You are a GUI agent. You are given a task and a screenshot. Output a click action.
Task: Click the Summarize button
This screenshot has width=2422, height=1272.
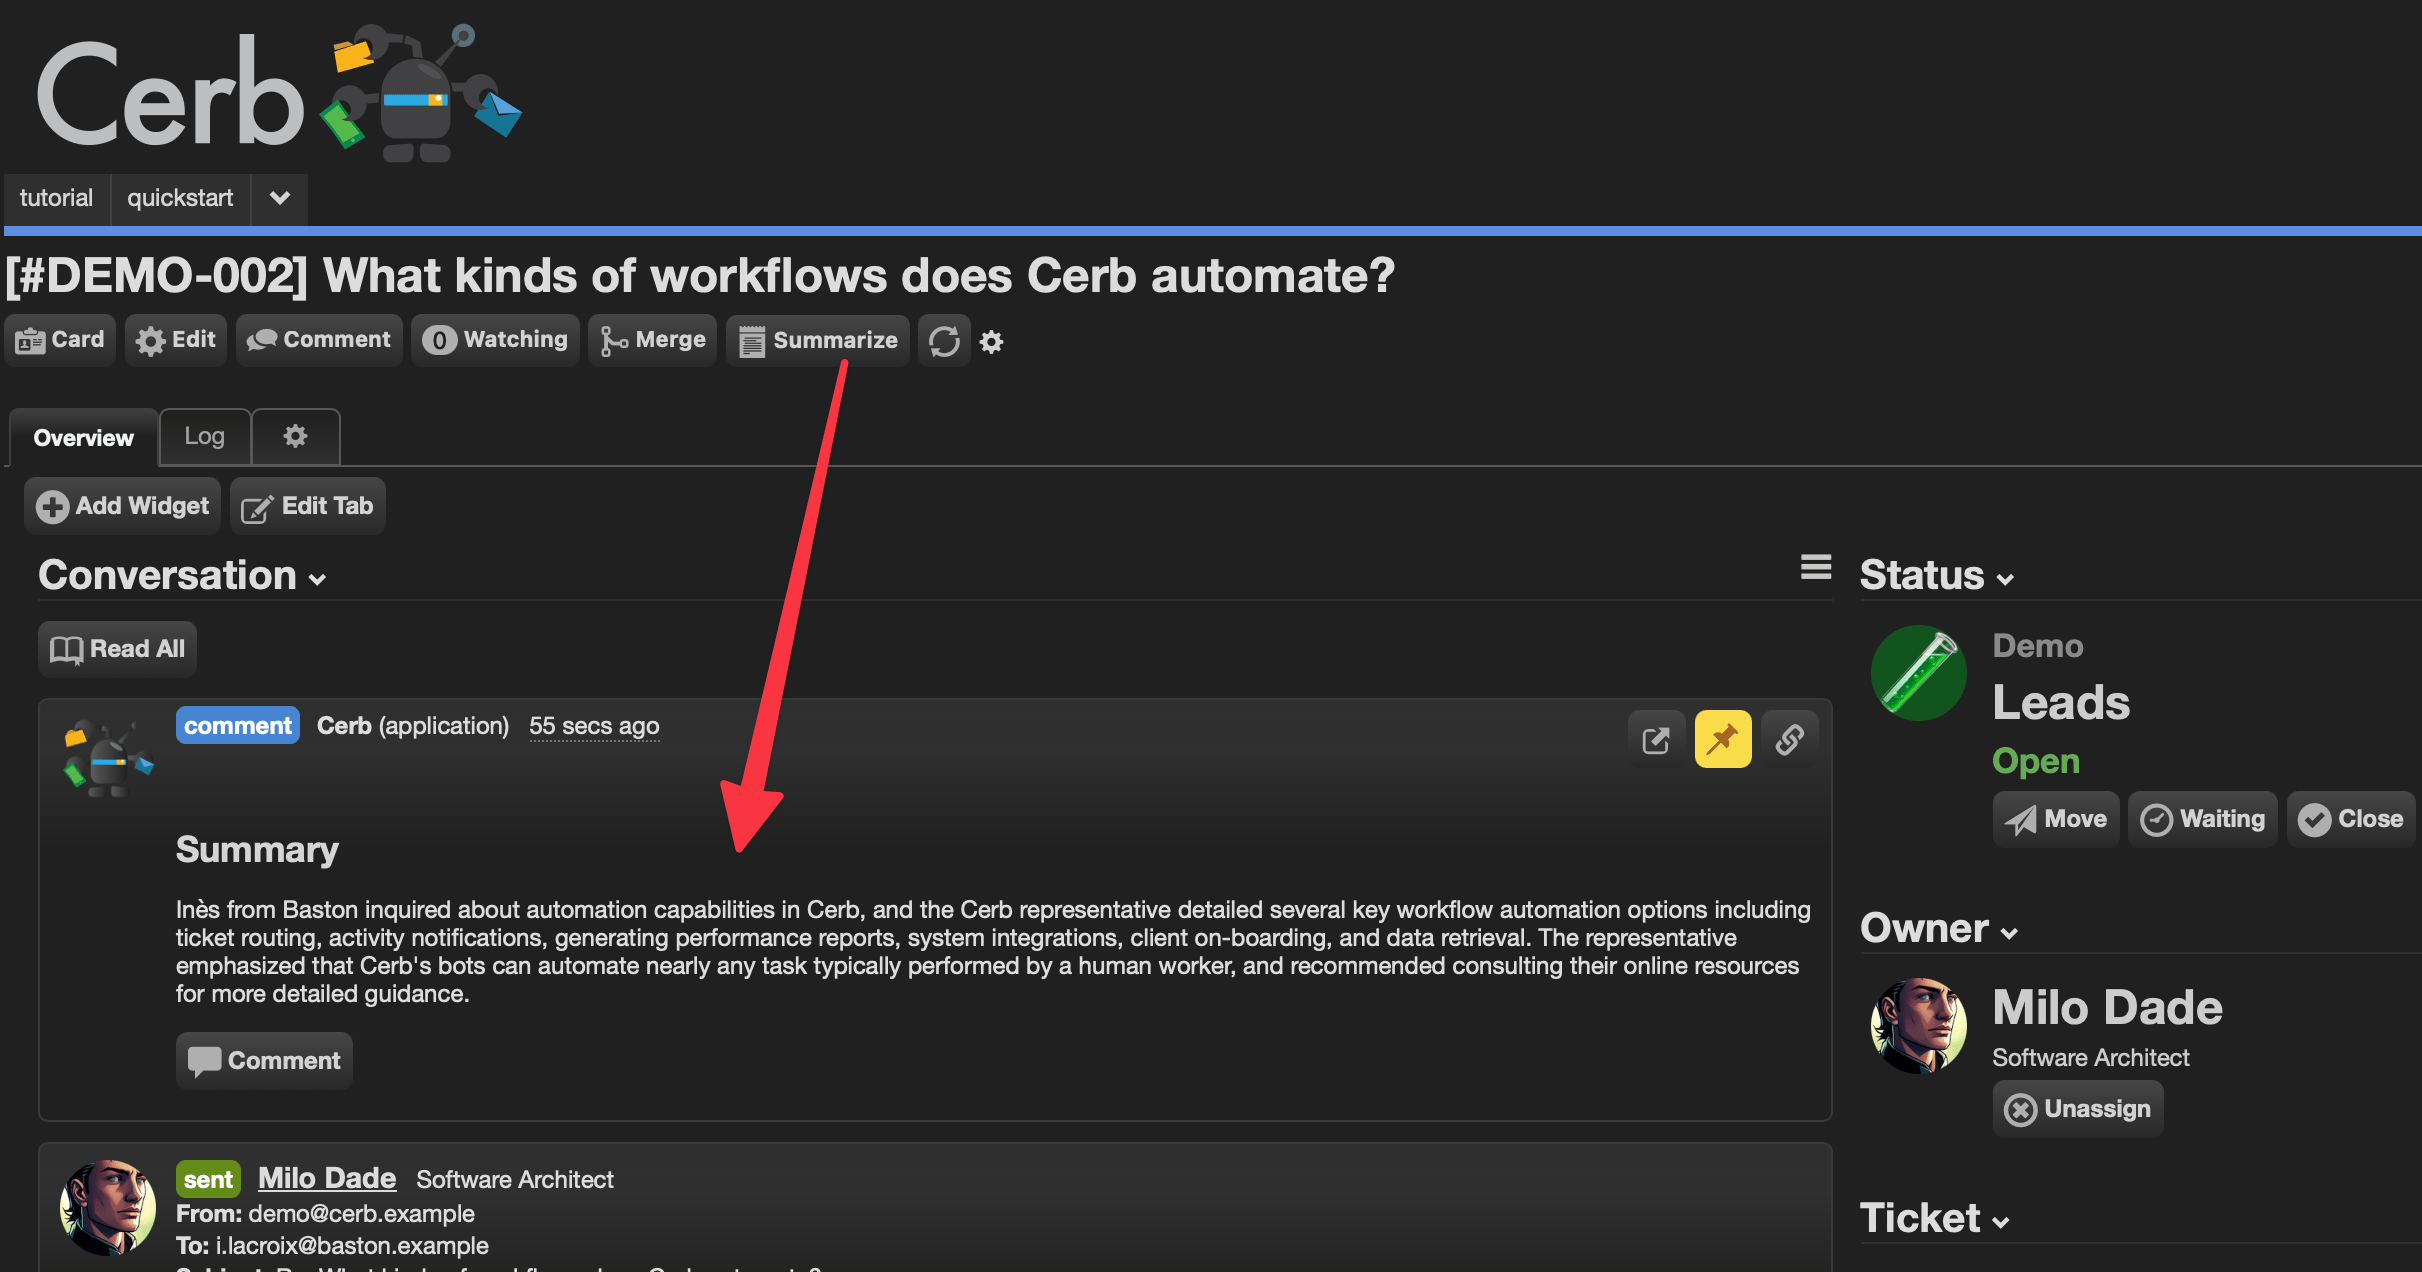(818, 340)
